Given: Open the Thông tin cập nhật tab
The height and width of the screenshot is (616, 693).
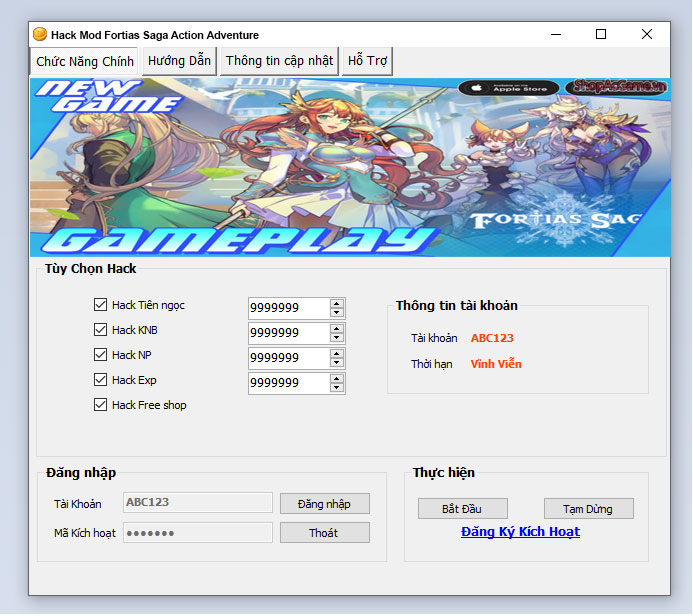Looking at the screenshot, I should point(279,61).
